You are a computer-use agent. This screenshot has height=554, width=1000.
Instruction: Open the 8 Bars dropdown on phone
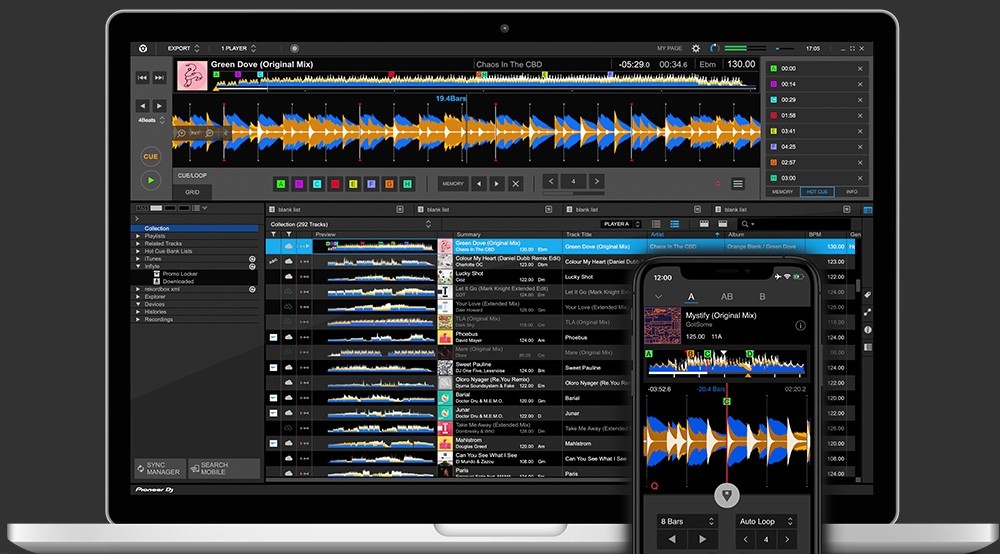click(688, 522)
